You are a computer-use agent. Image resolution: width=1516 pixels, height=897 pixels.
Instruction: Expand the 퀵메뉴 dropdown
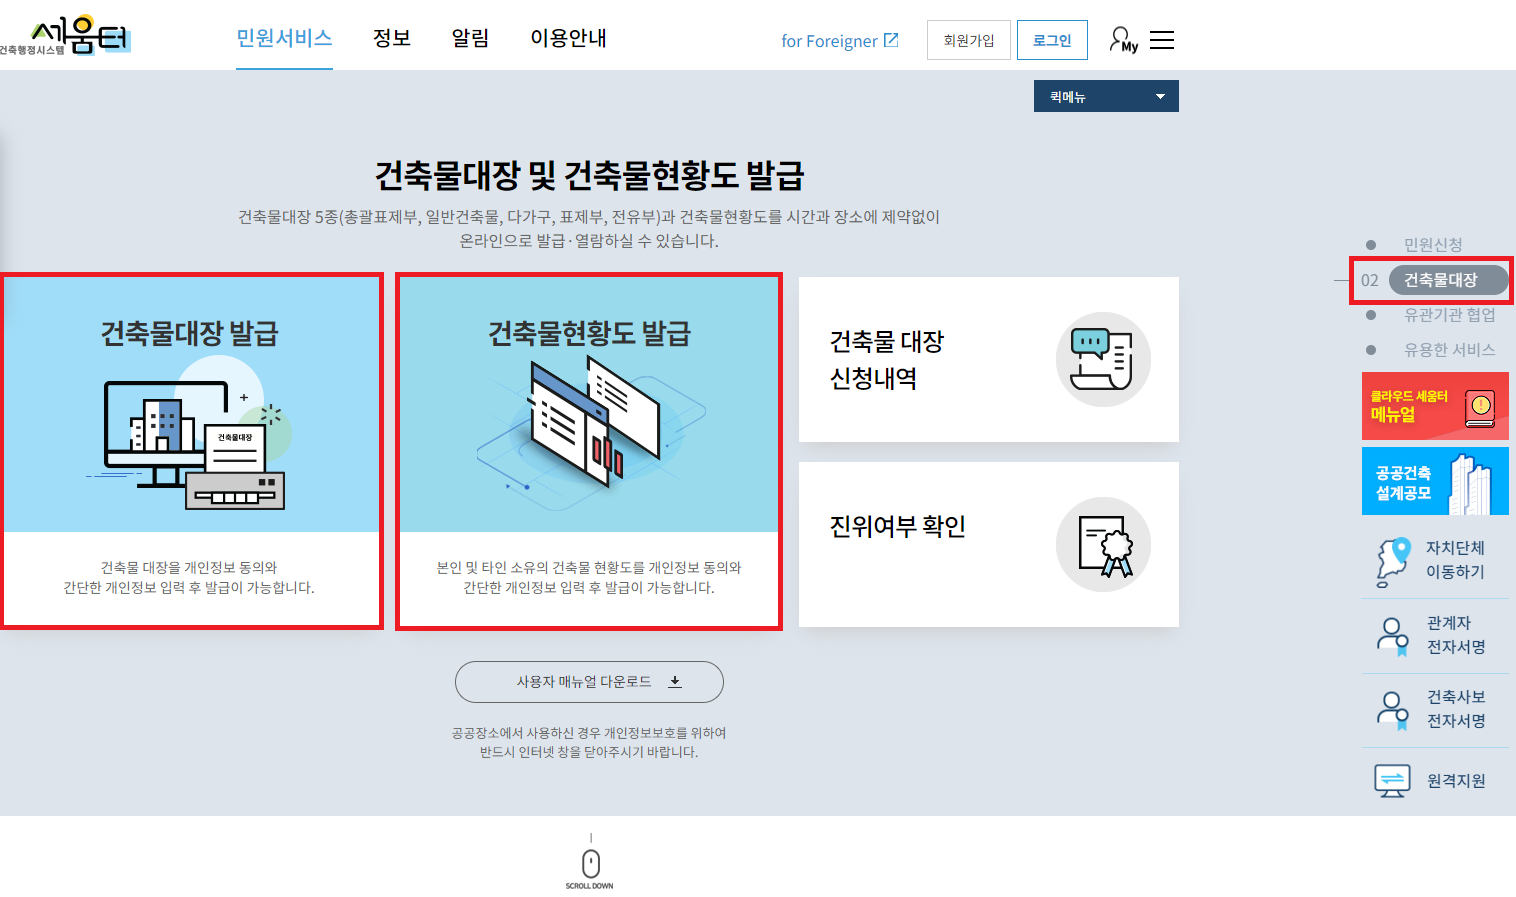pyautogui.click(x=1105, y=95)
